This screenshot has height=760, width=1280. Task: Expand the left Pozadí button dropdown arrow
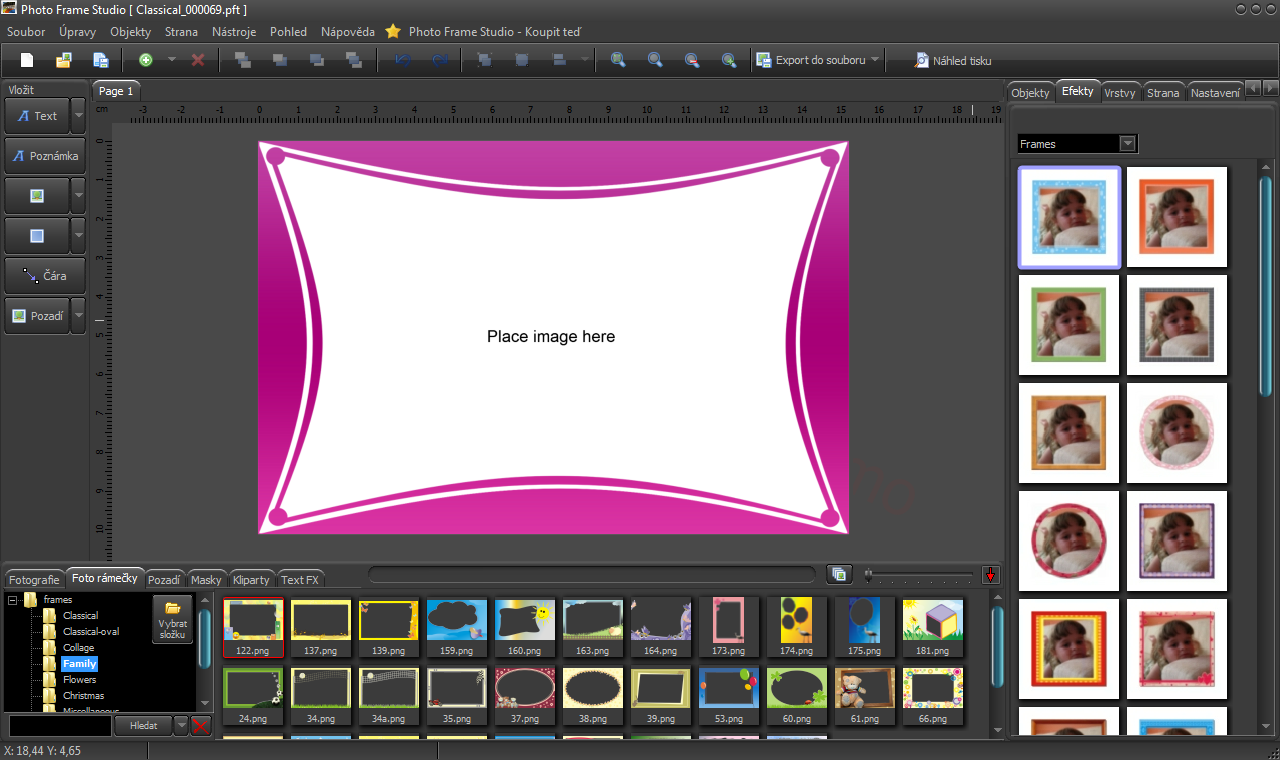click(78, 315)
